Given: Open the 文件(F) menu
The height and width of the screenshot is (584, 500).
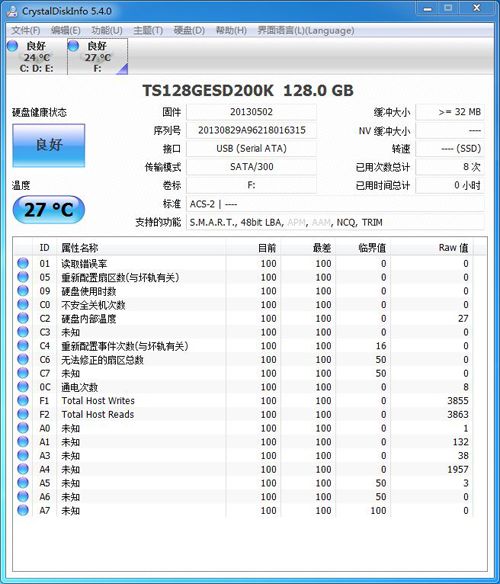Looking at the screenshot, I should click(25, 31).
